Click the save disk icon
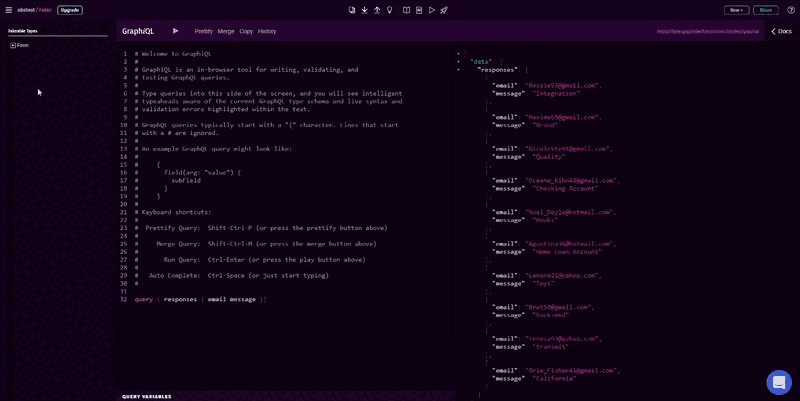This screenshot has height=401, width=800. (419, 10)
